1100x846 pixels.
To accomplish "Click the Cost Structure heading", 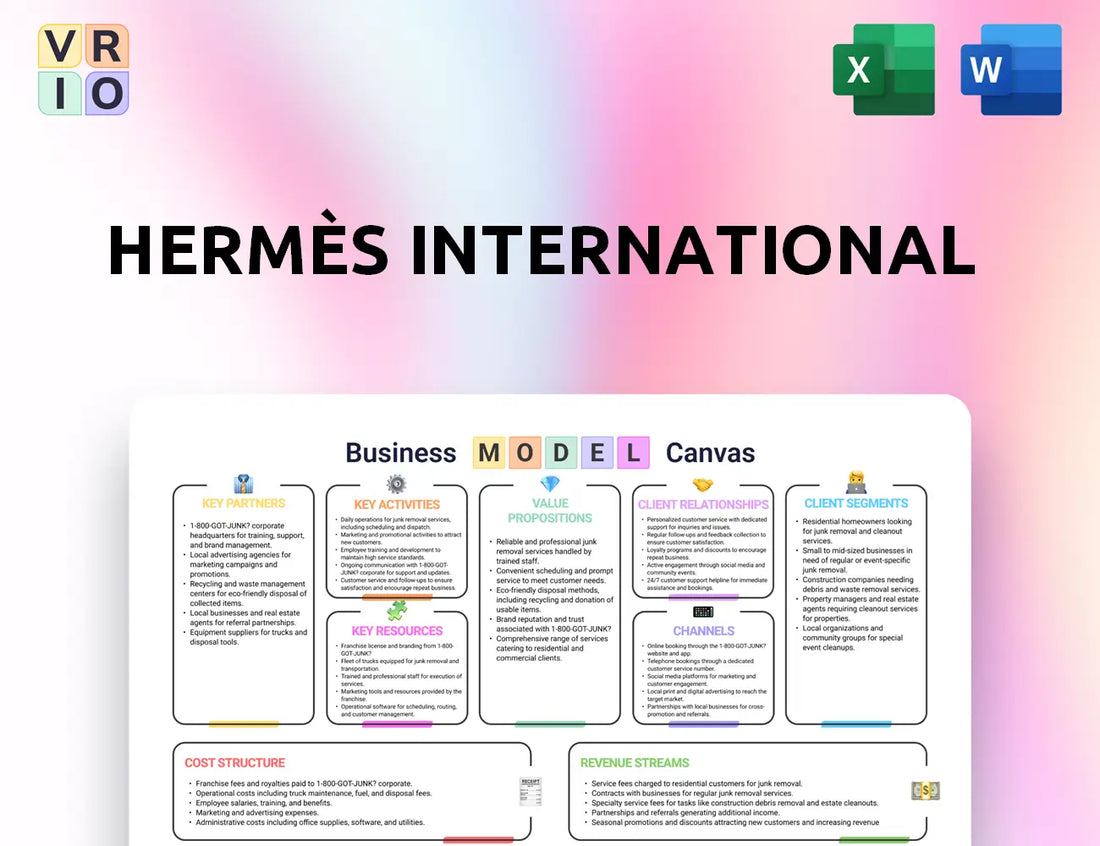I will [x=234, y=763].
